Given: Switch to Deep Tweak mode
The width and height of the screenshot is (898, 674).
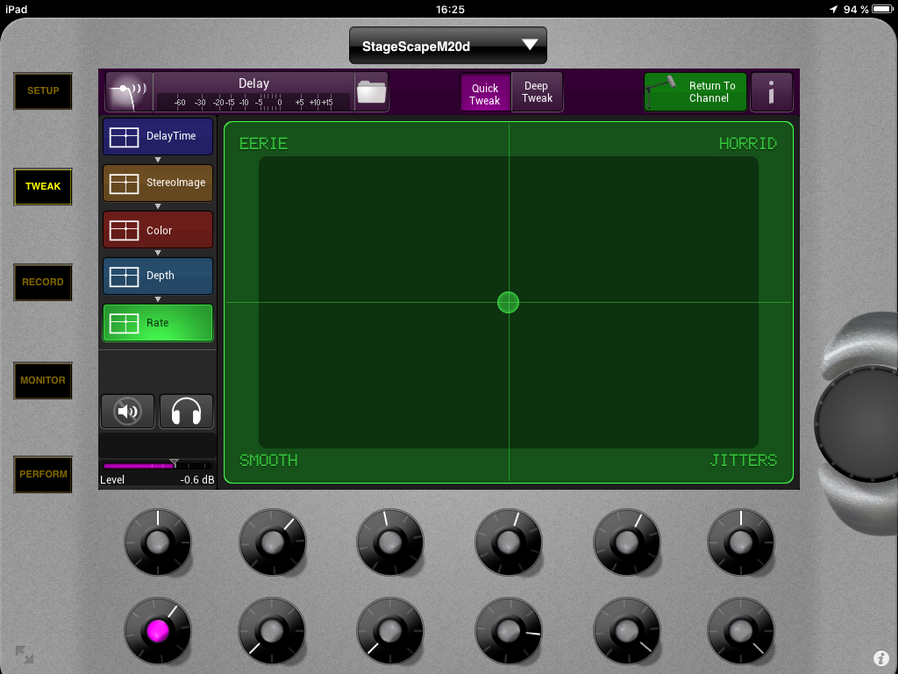Looking at the screenshot, I should pyautogui.click(x=537, y=92).
